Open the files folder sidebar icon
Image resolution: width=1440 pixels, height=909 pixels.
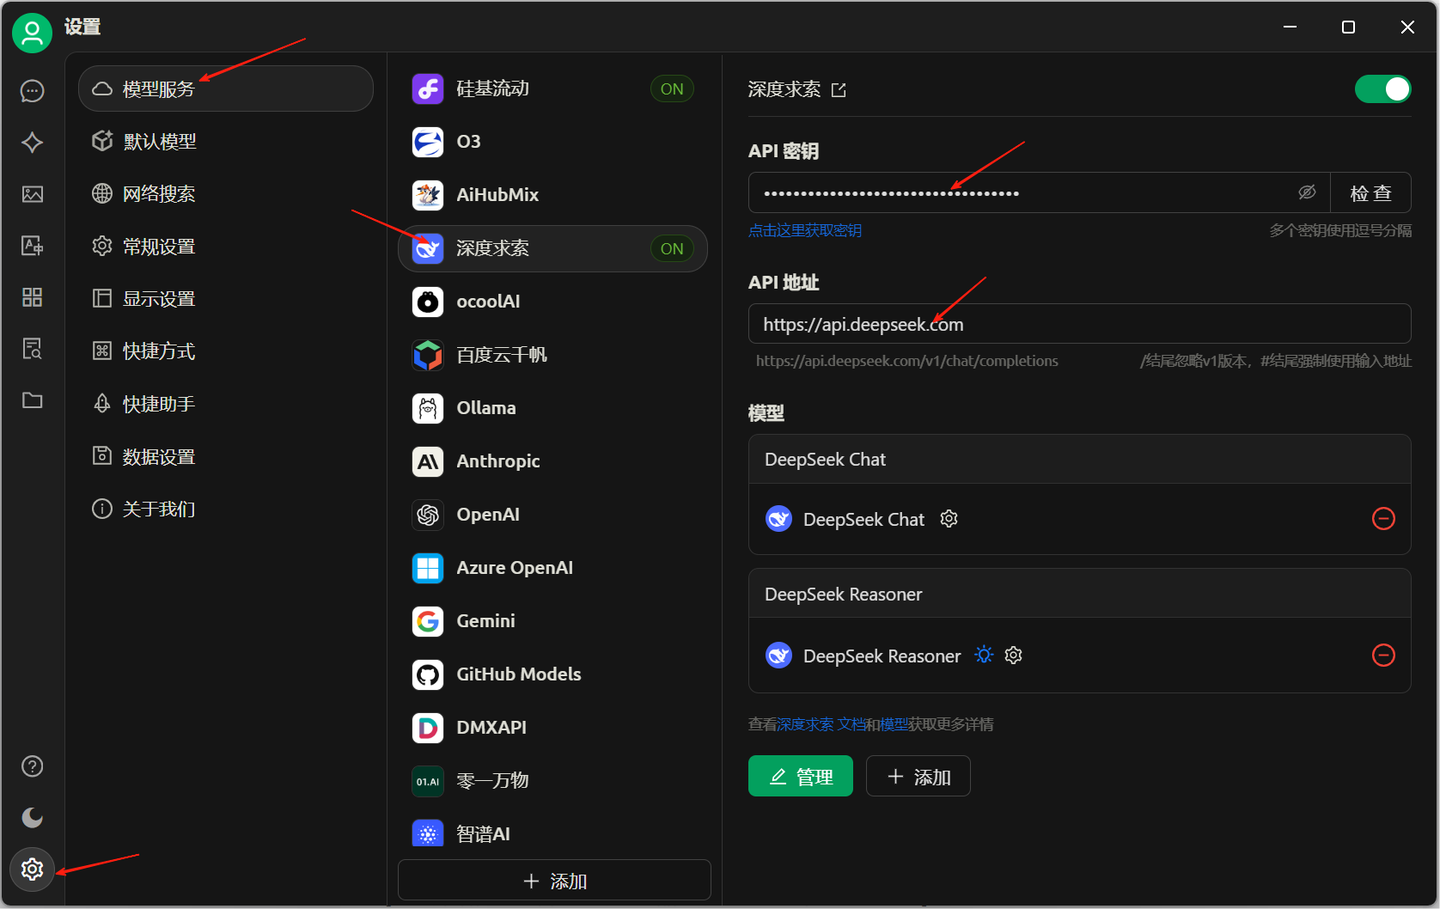(32, 400)
